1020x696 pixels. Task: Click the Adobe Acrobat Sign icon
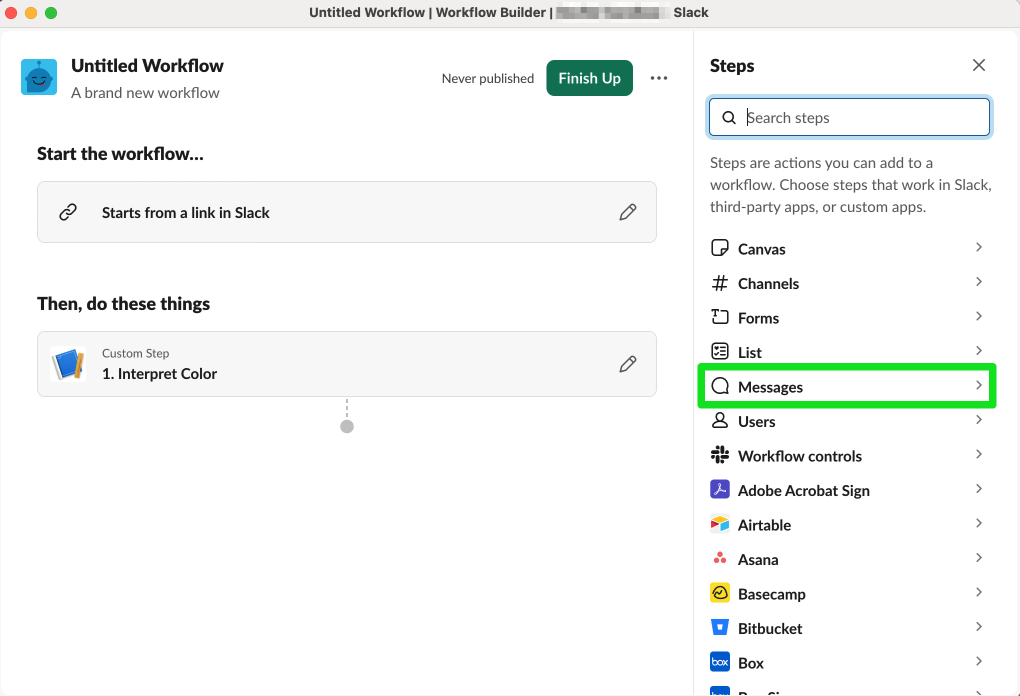(x=721, y=490)
